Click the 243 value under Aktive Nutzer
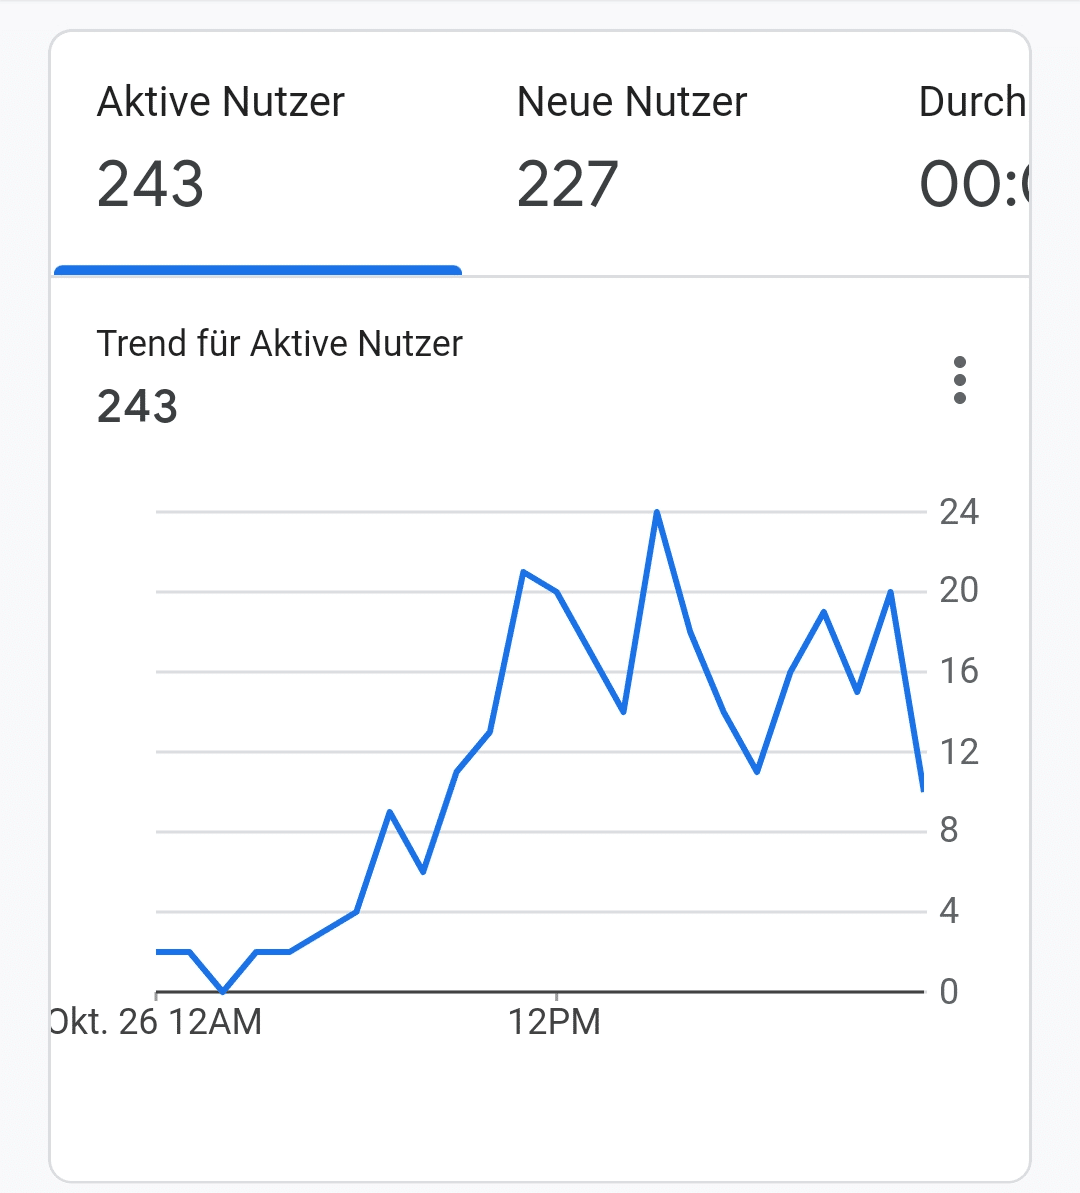This screenshot has height=1193, width=1080. (x=150, y=185)
